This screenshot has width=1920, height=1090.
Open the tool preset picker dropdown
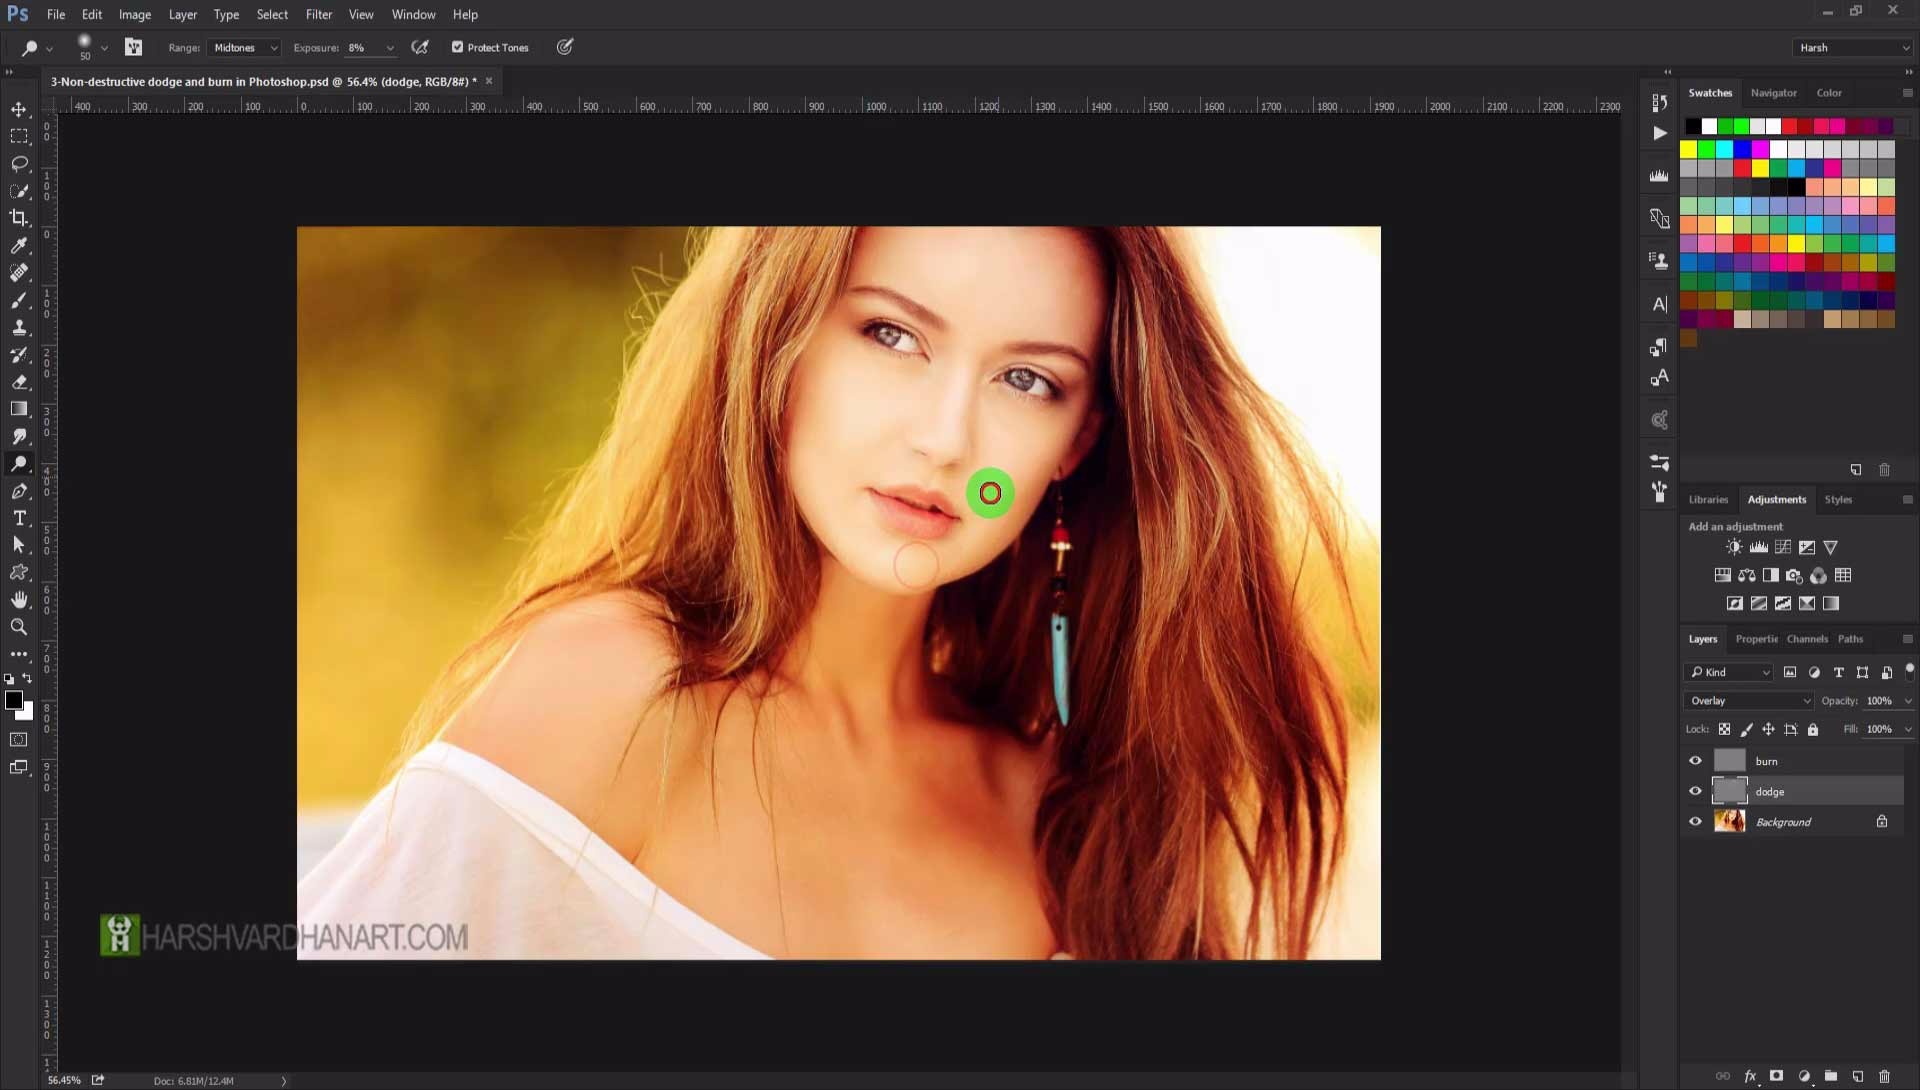[x=49, y=47]
